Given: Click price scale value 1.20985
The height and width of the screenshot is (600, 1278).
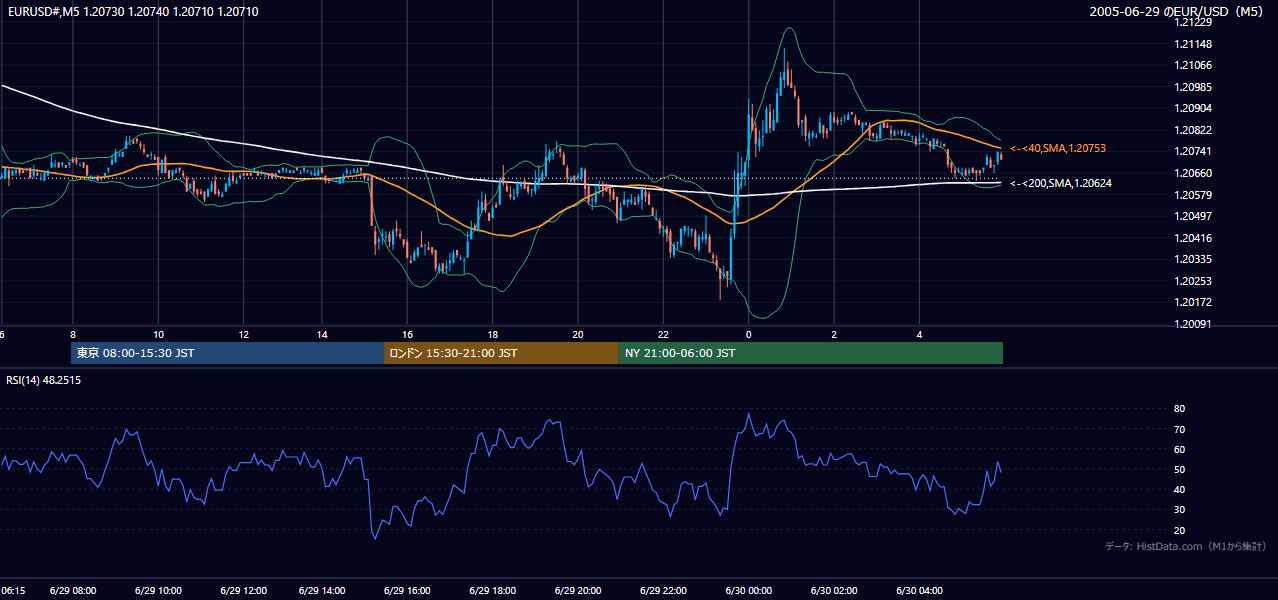Looking at the screenshot, I should [x=1192, y=87].
